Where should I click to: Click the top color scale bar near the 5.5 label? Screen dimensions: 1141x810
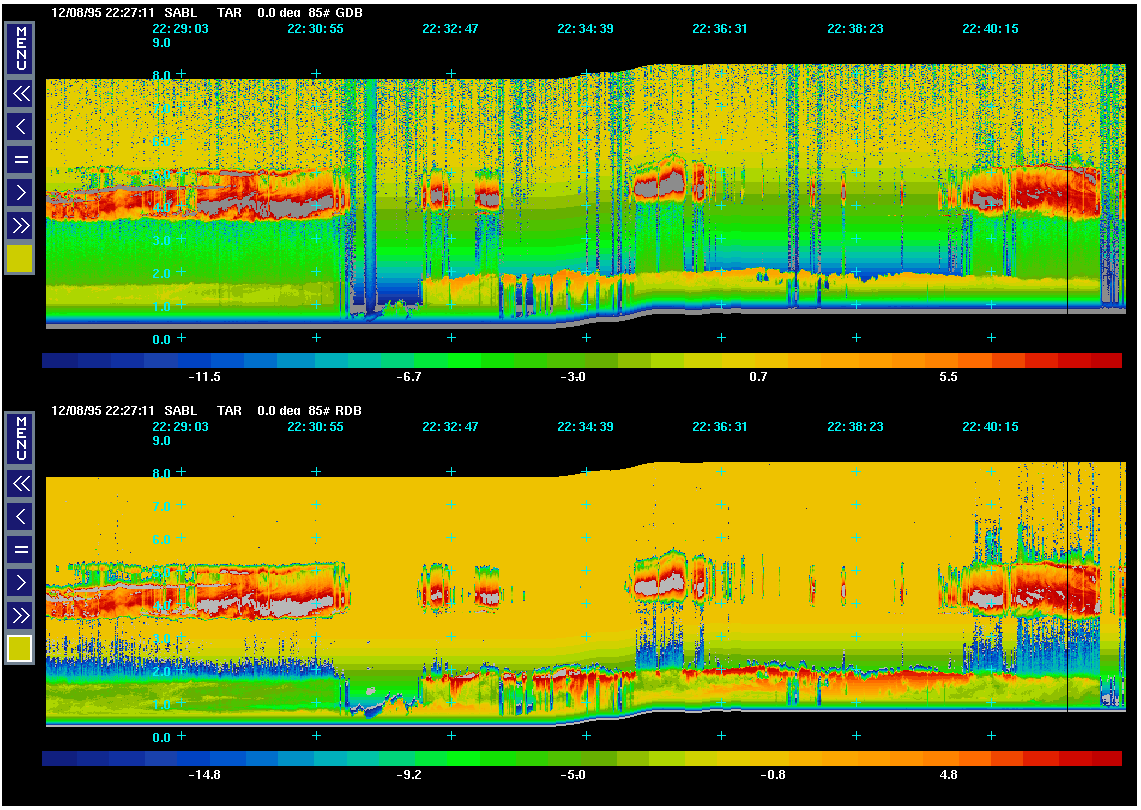948,360
